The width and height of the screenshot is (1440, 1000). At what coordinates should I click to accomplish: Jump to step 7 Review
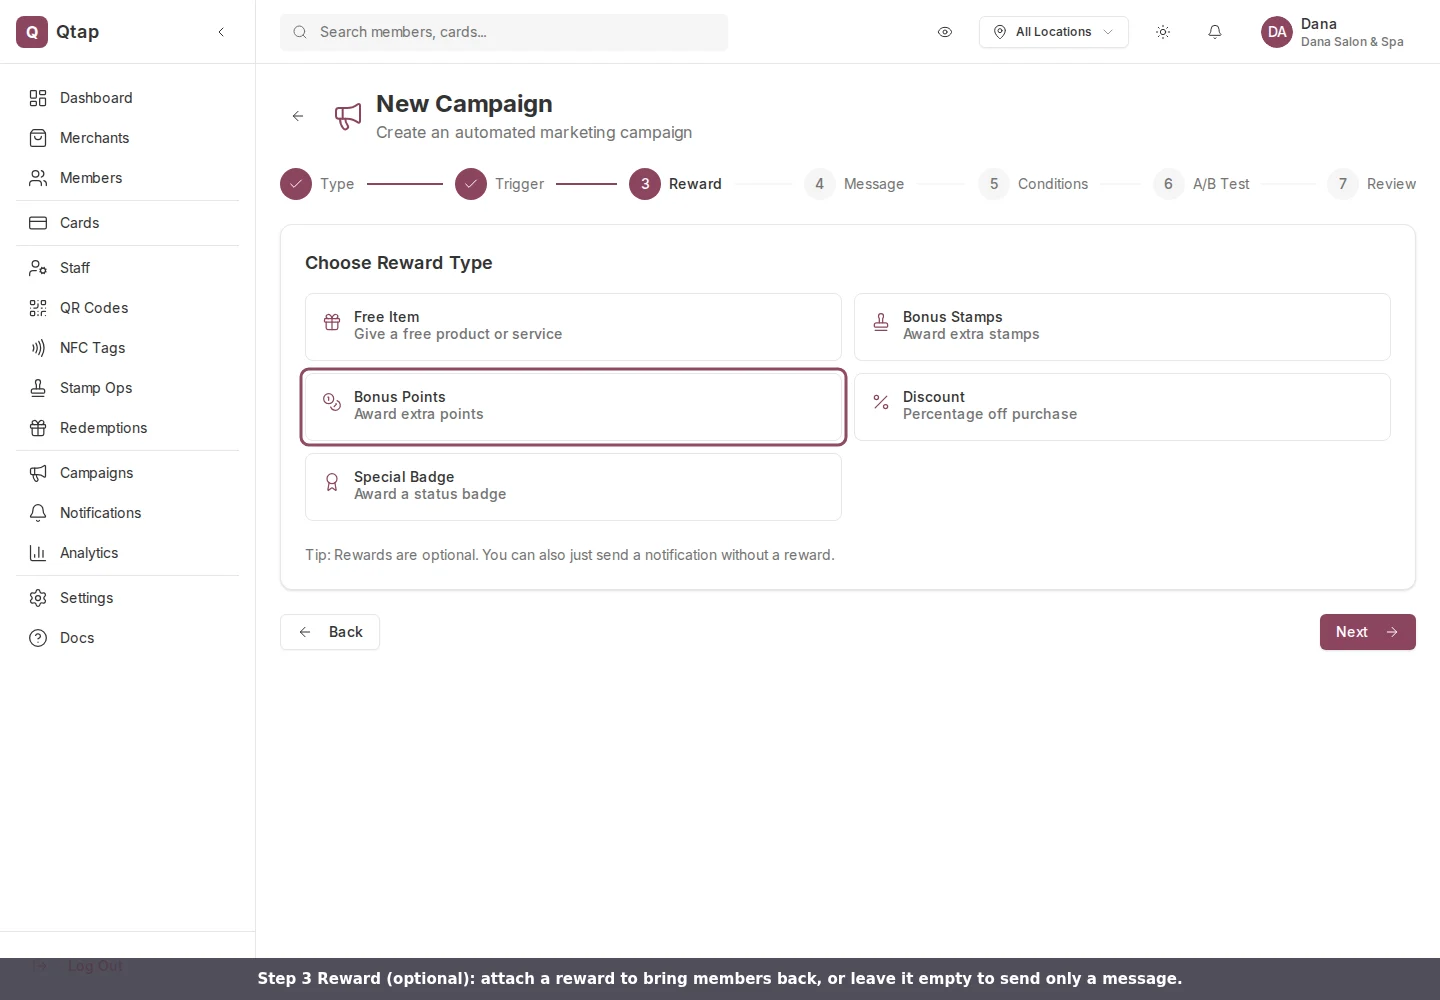point(1372,184)
